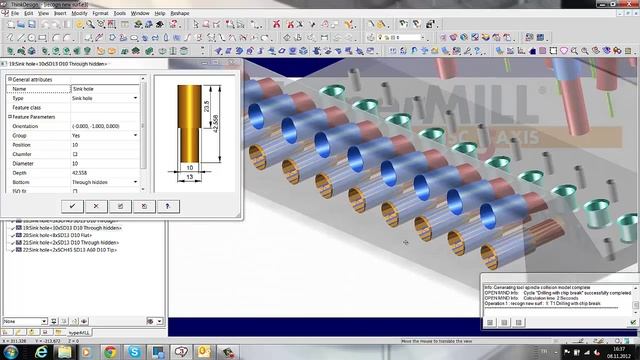Click the magnifier zoom icon in top toolbar

(x=90, y=24)
